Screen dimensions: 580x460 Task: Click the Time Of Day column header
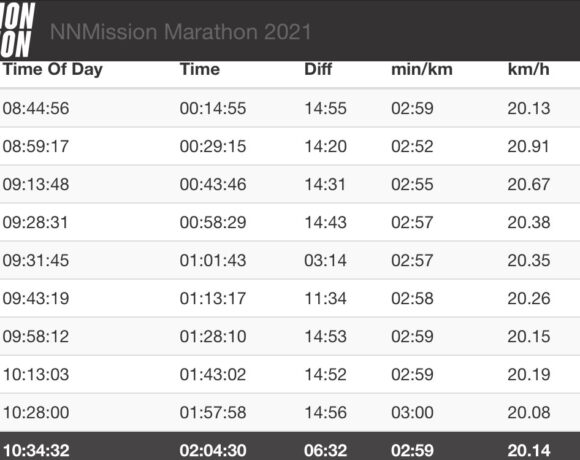(x=53, y=70)
